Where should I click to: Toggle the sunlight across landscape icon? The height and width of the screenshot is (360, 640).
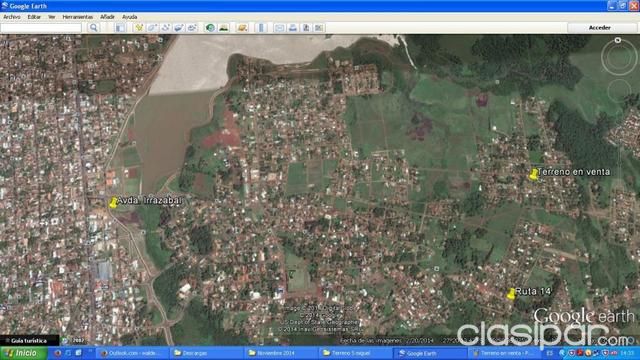point(223,27)
